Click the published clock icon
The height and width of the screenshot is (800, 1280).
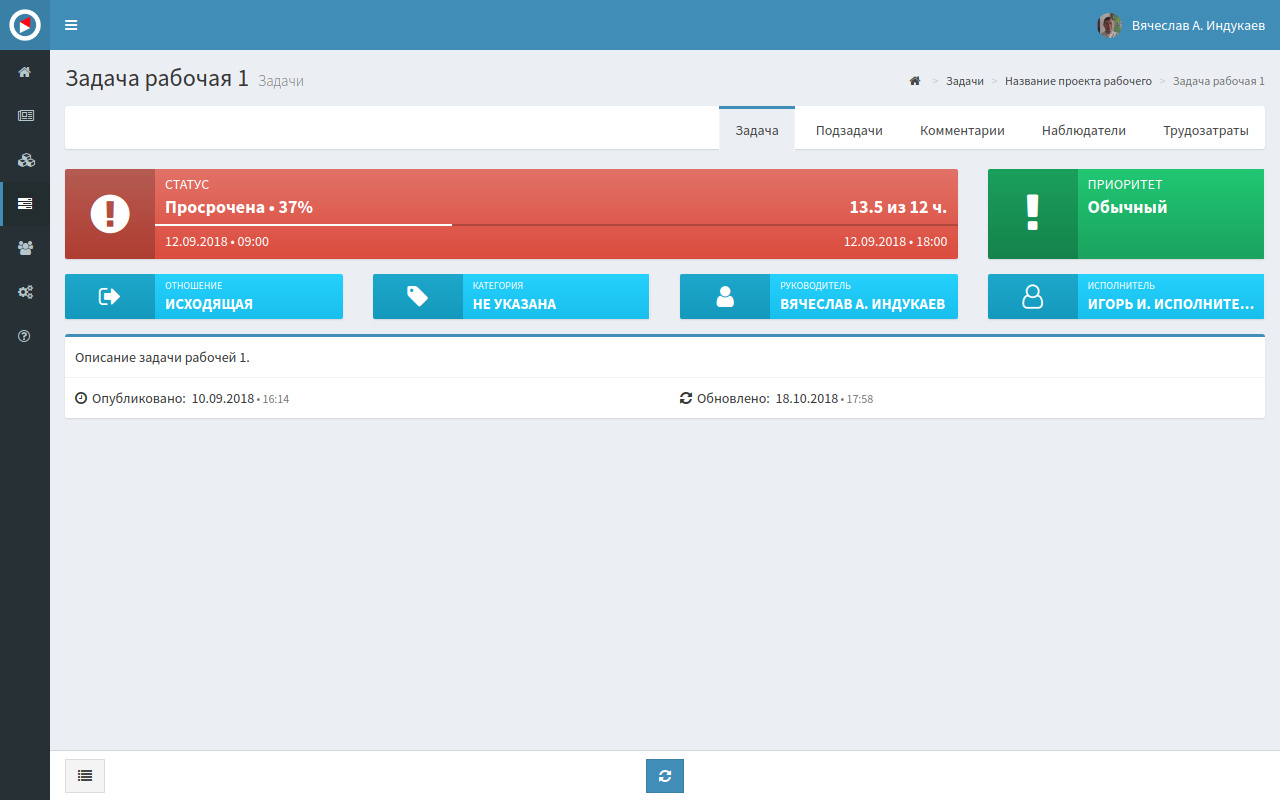(81, 398)
